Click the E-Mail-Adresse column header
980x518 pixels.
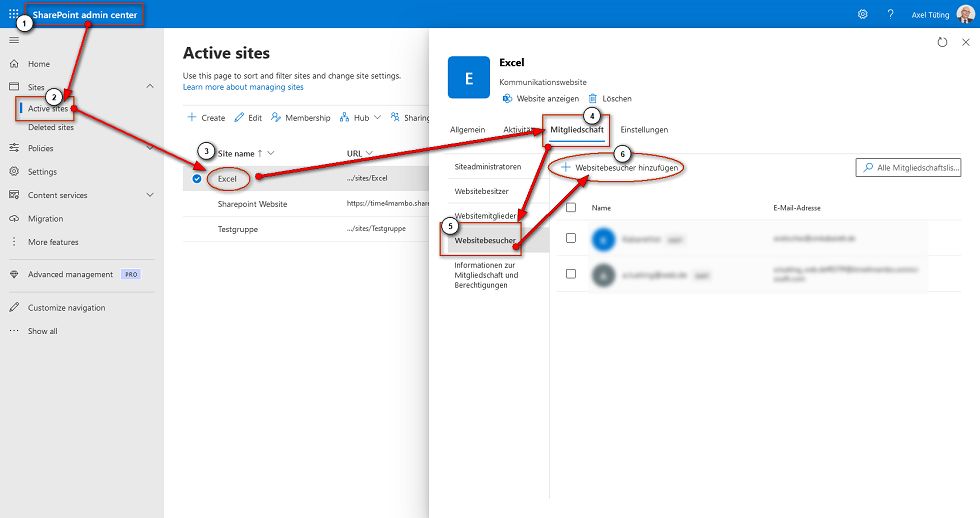pos(797,207)
